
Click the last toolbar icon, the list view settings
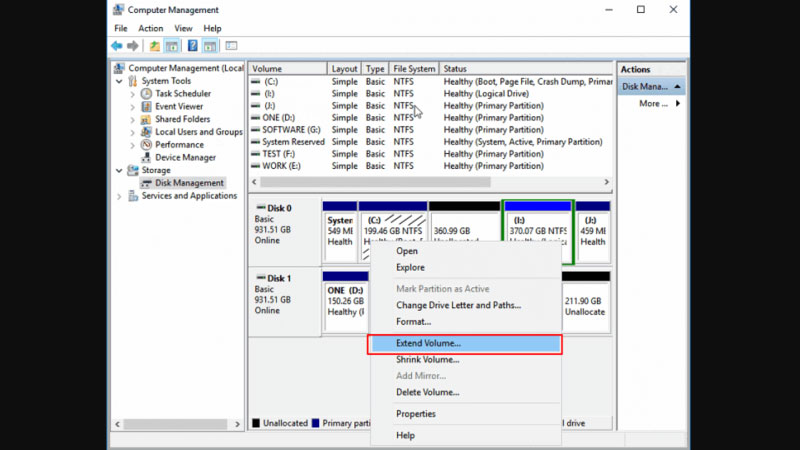pyautogui.click(x=231, y=46)
